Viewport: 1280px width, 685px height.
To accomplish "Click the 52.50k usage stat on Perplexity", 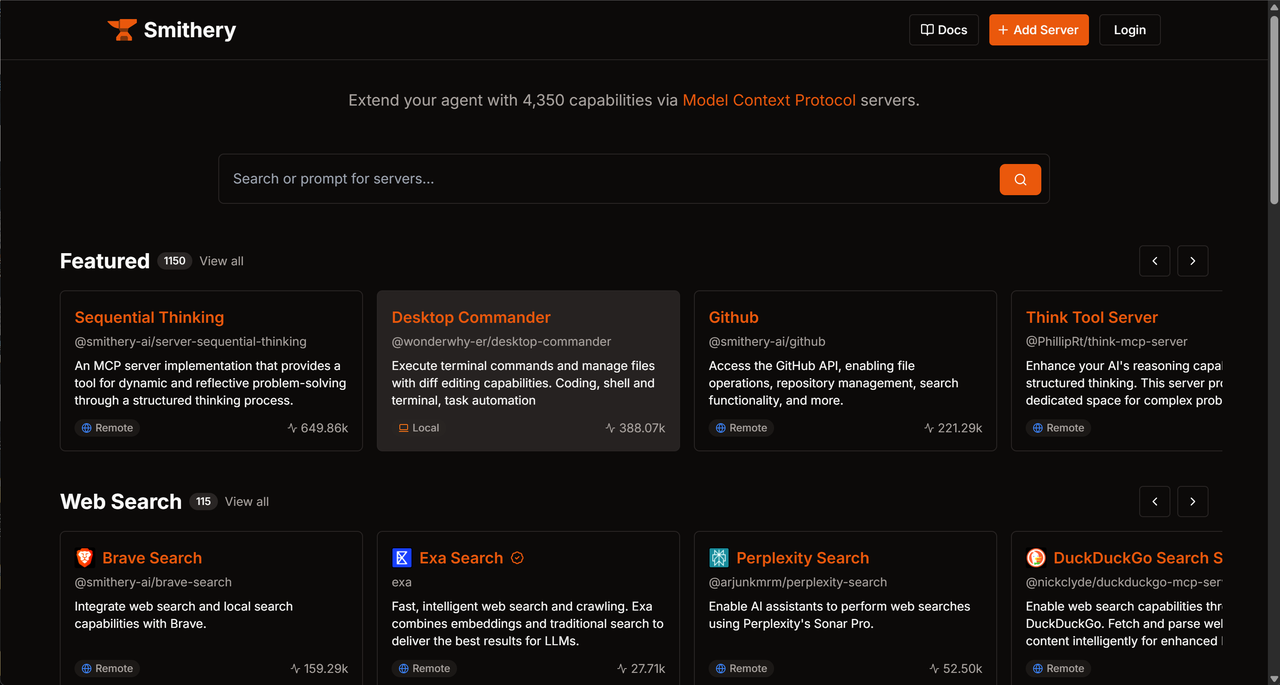I will coord(955,668).
